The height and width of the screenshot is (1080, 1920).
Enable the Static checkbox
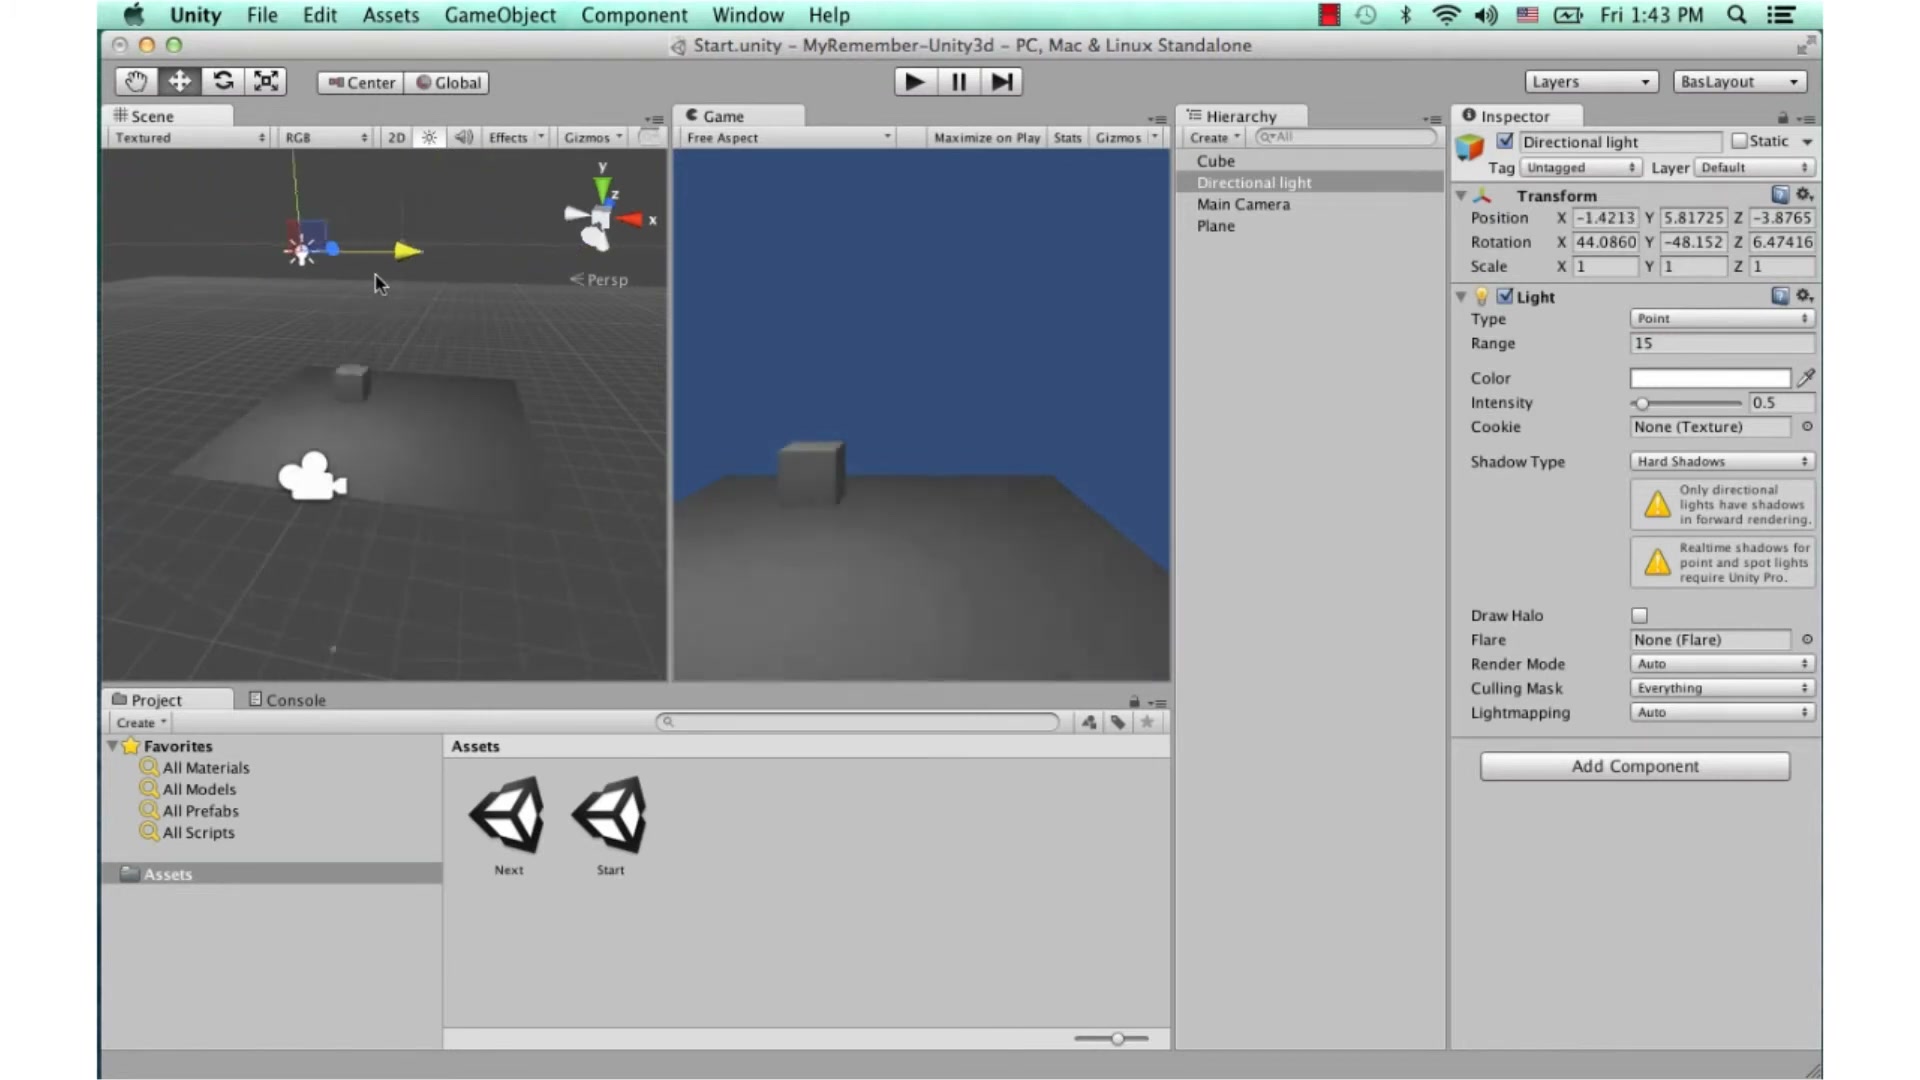point(1739,141)
